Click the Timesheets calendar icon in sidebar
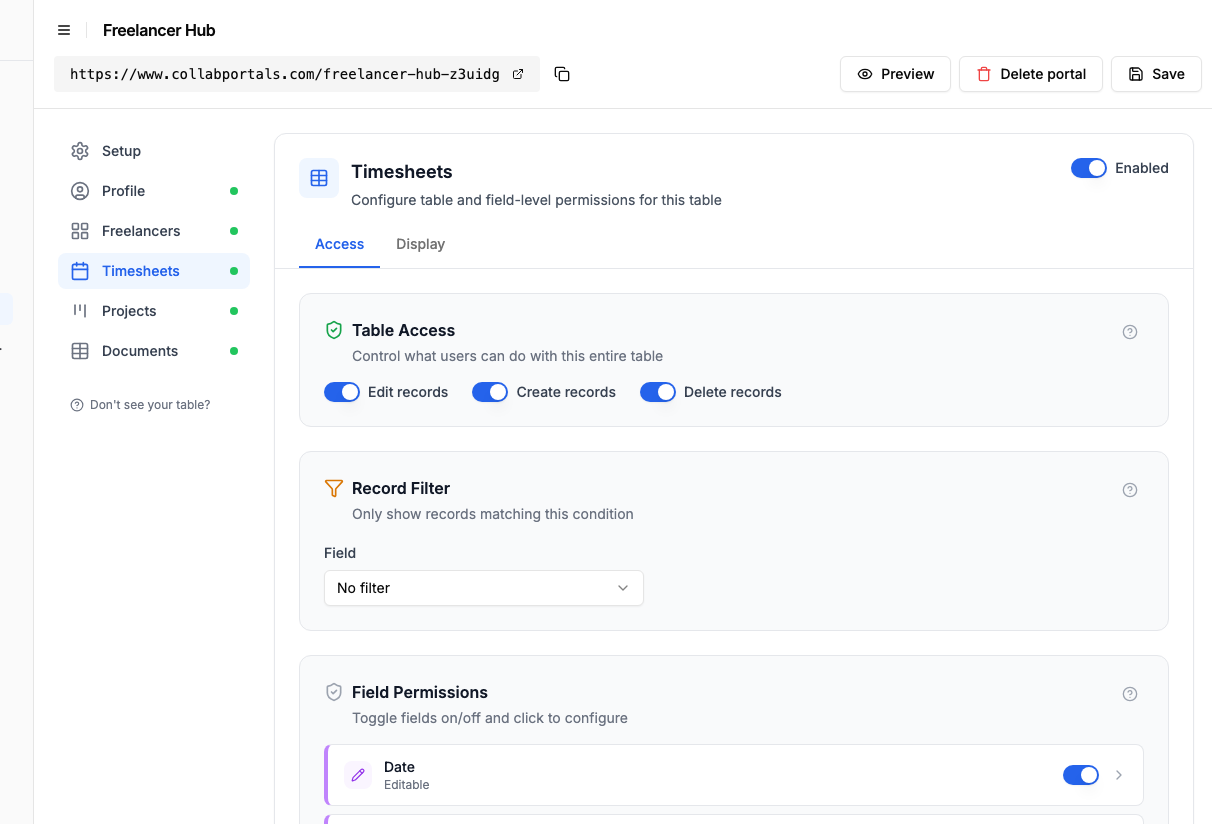This screenshot has height=824, width=1212. (x=80, y=271)
